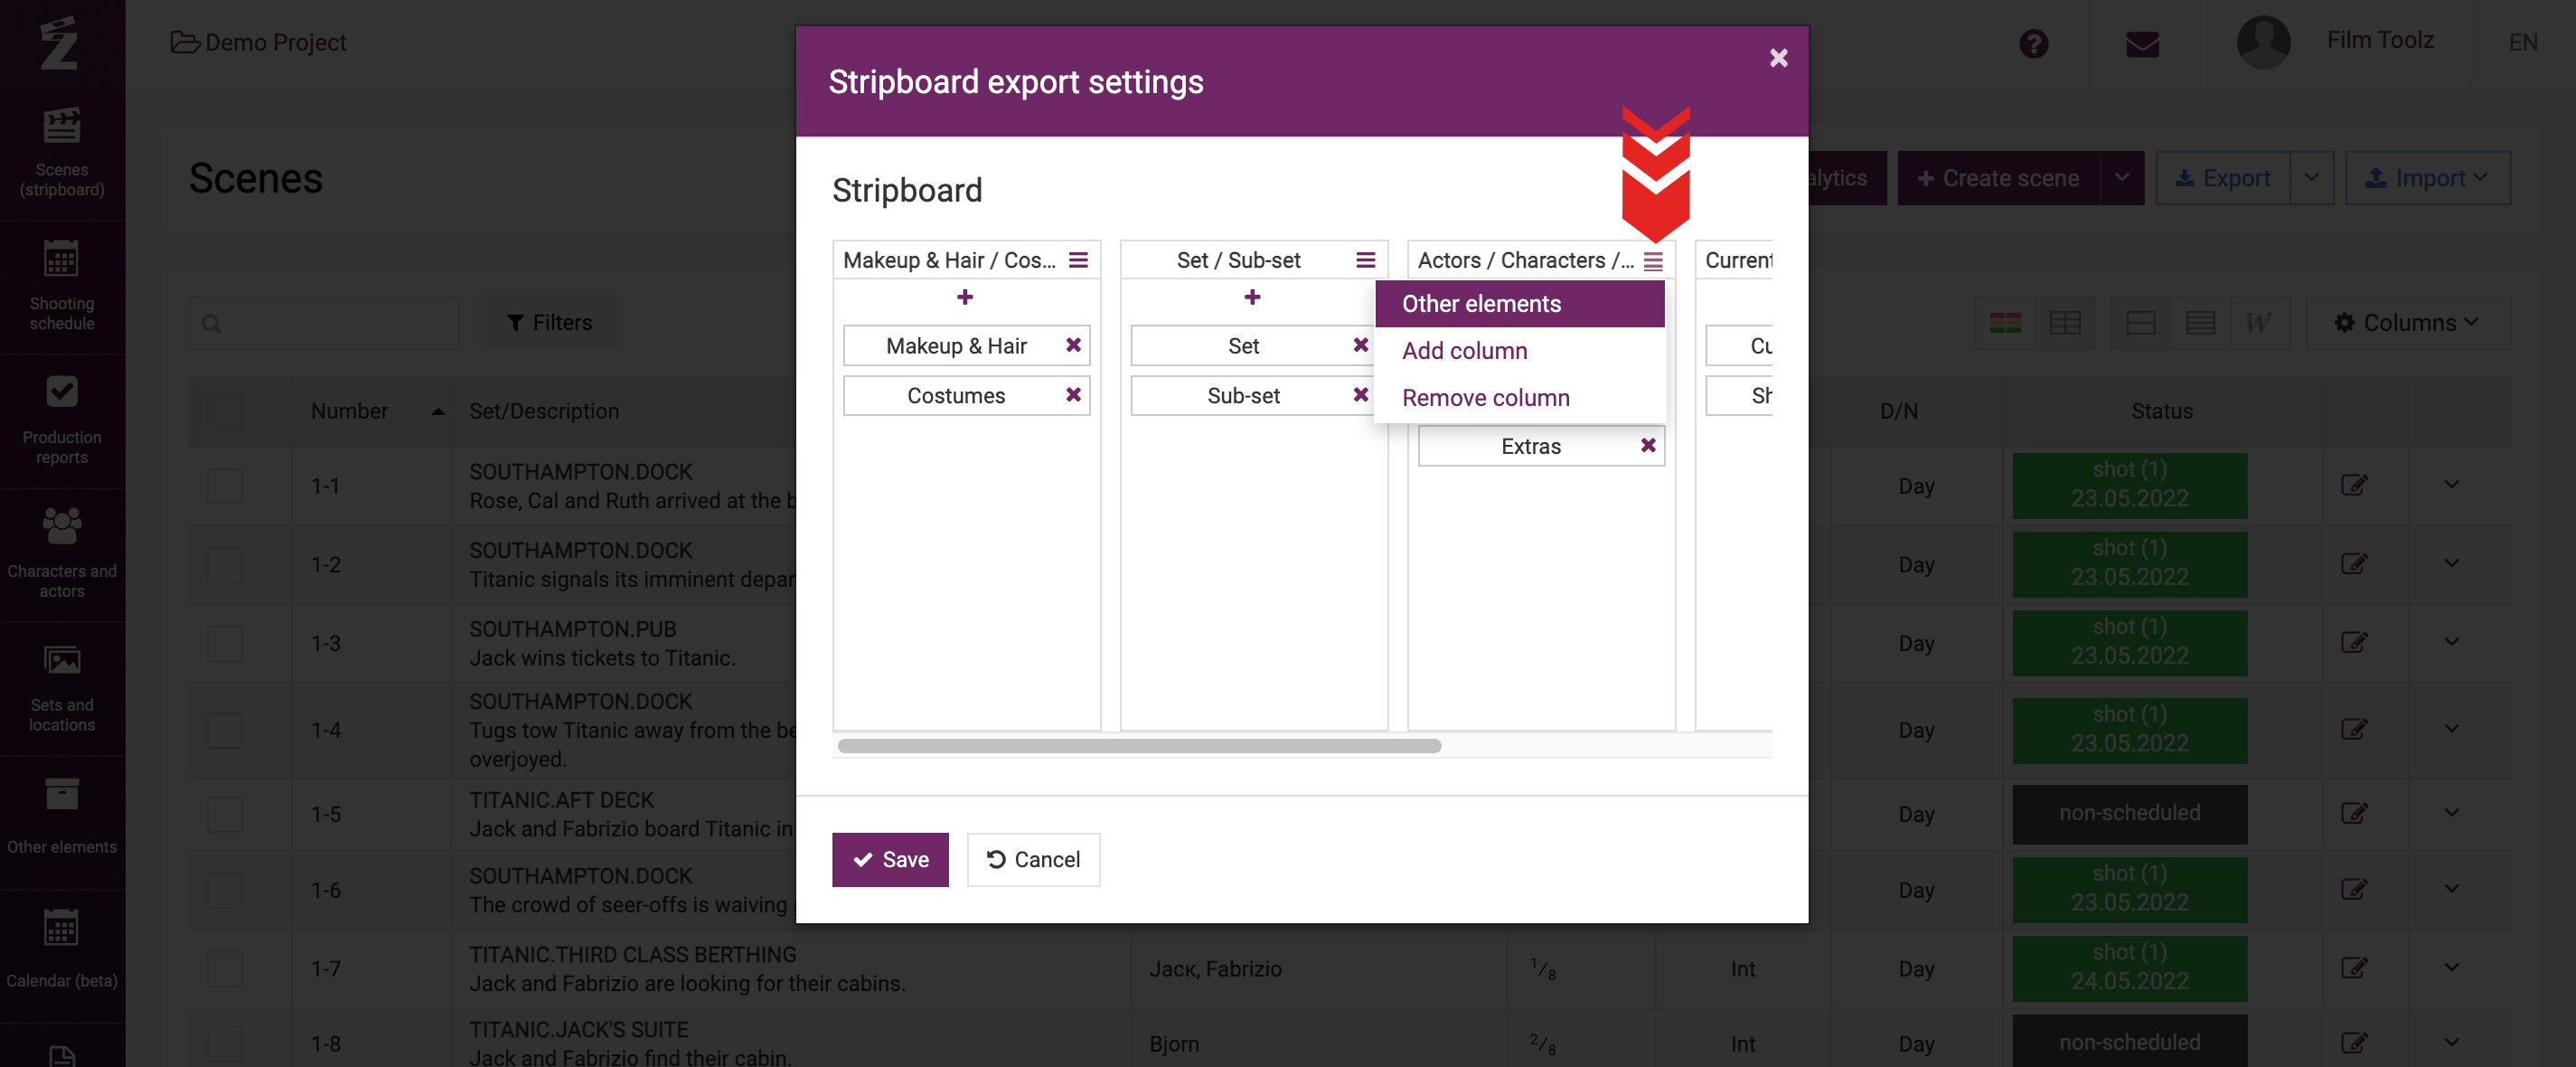Expand row options for scene 1-7
2576x1067 pixels.
[x=2452, y=967]
